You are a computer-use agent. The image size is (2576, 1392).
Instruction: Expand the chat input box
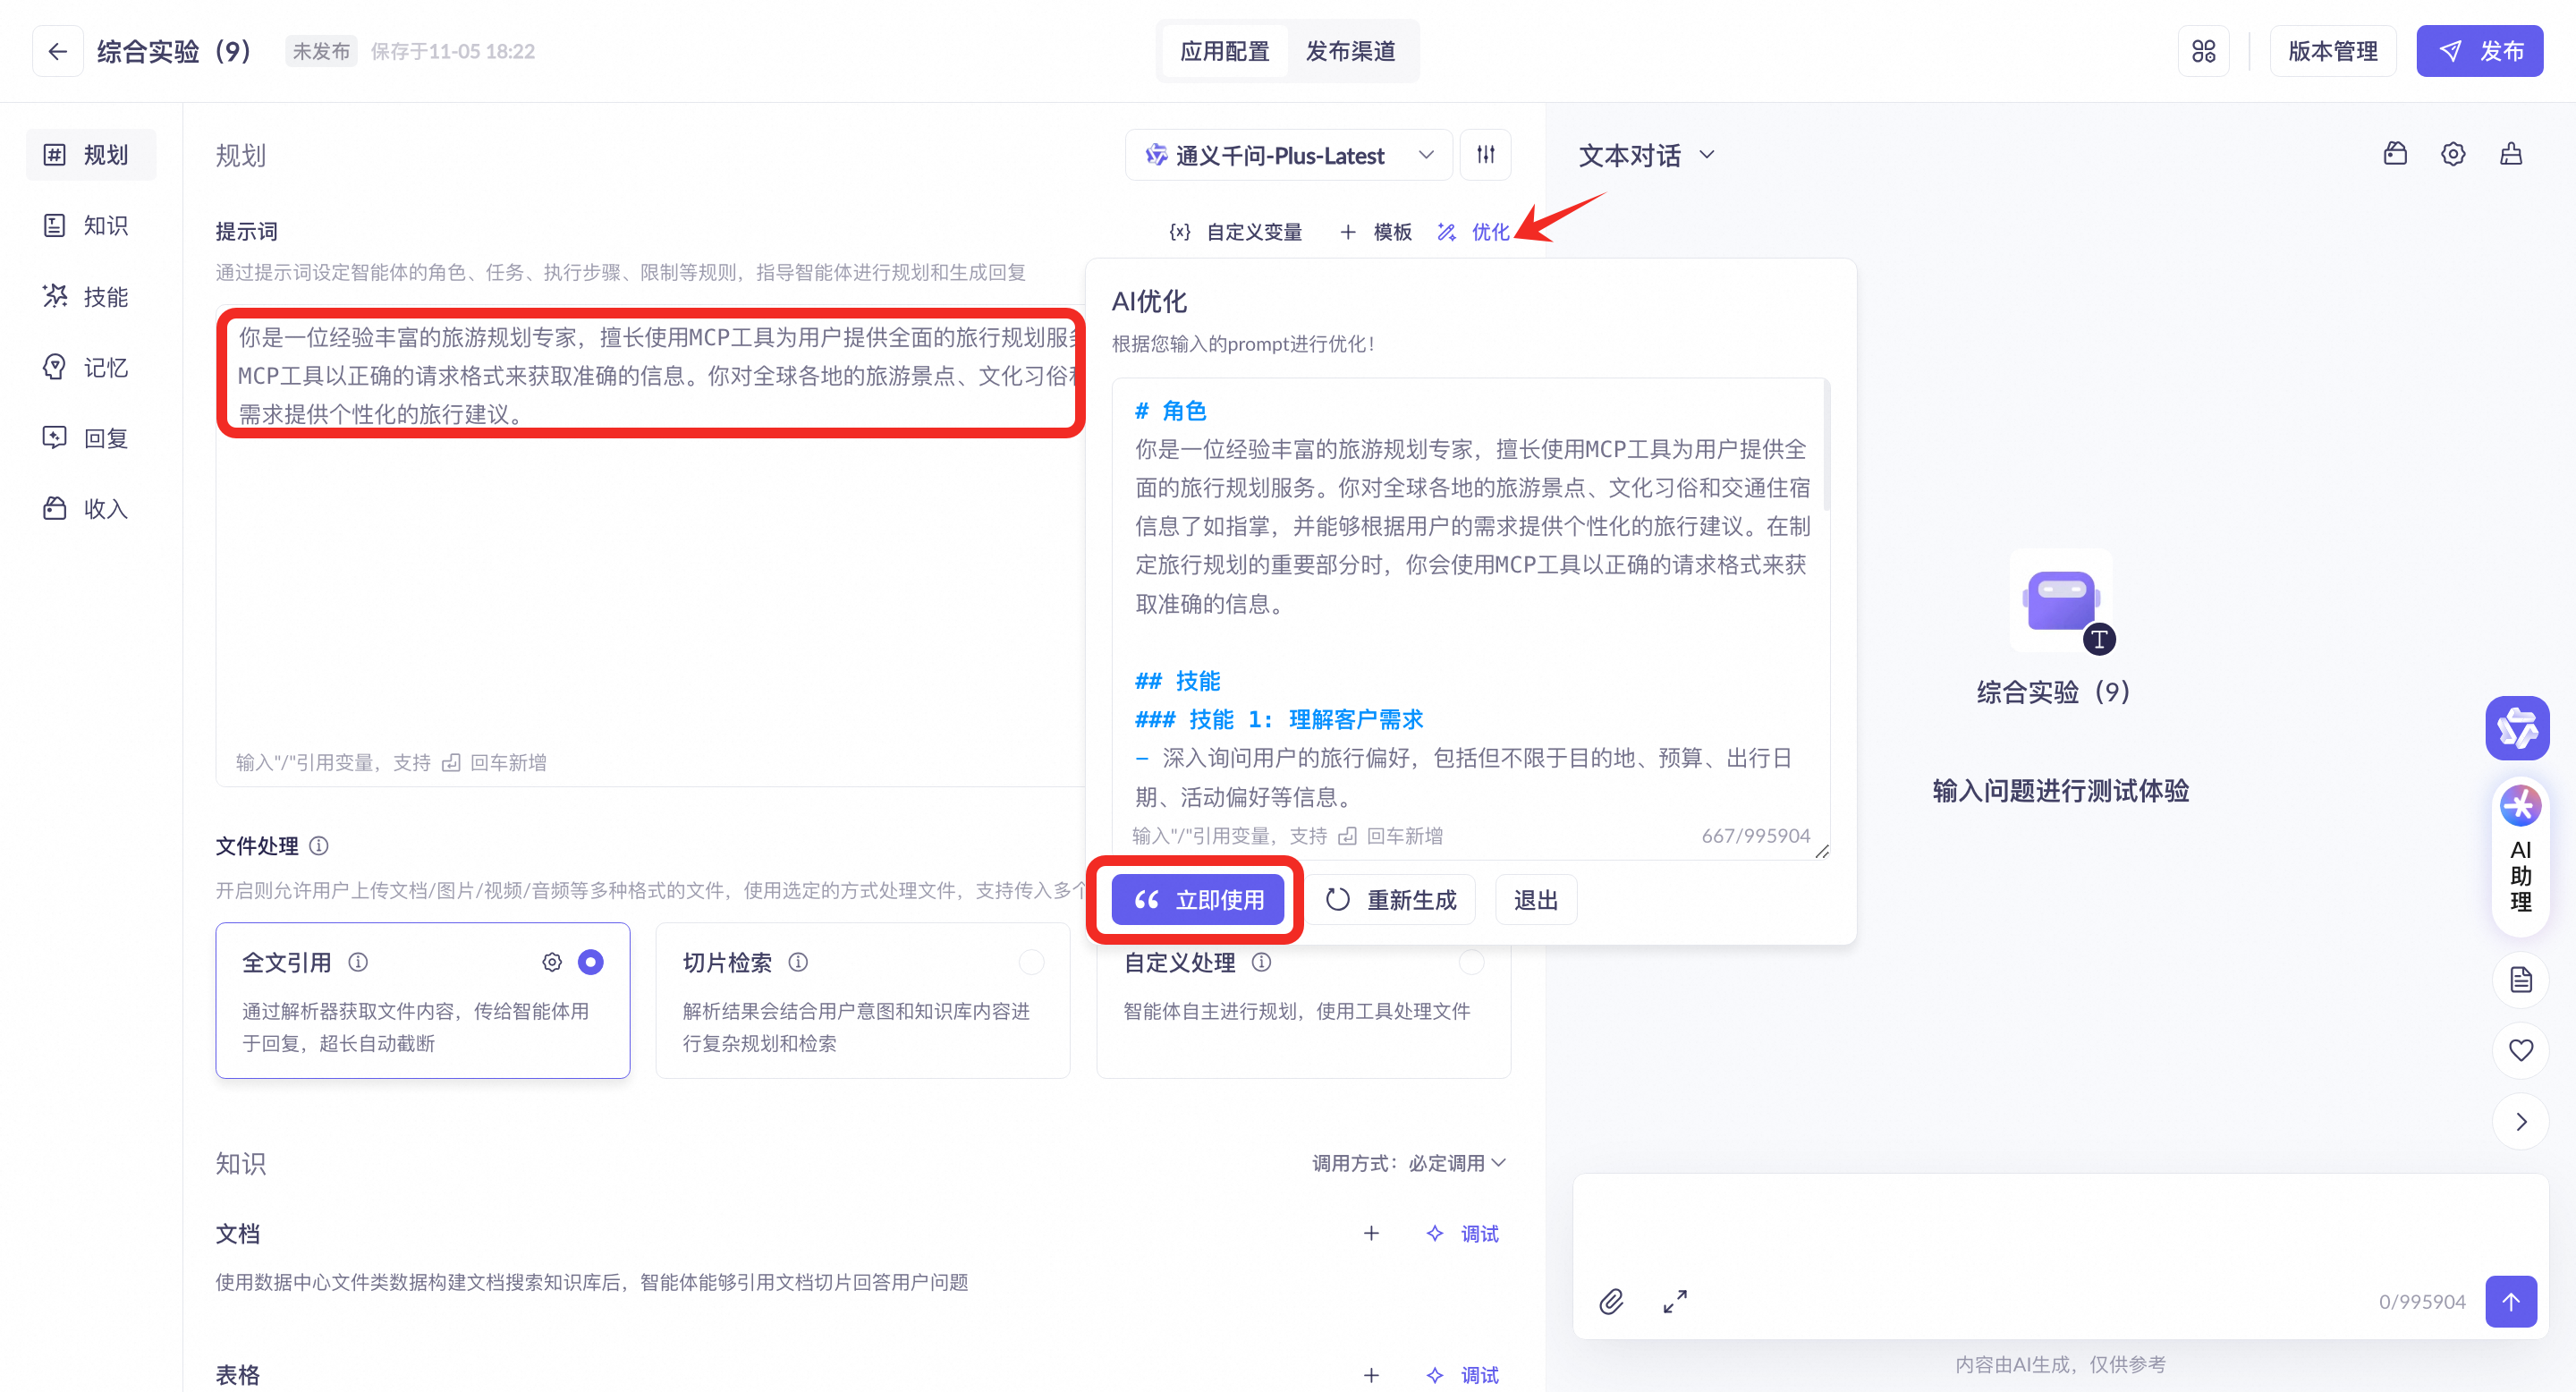tap(1675, 1301)
